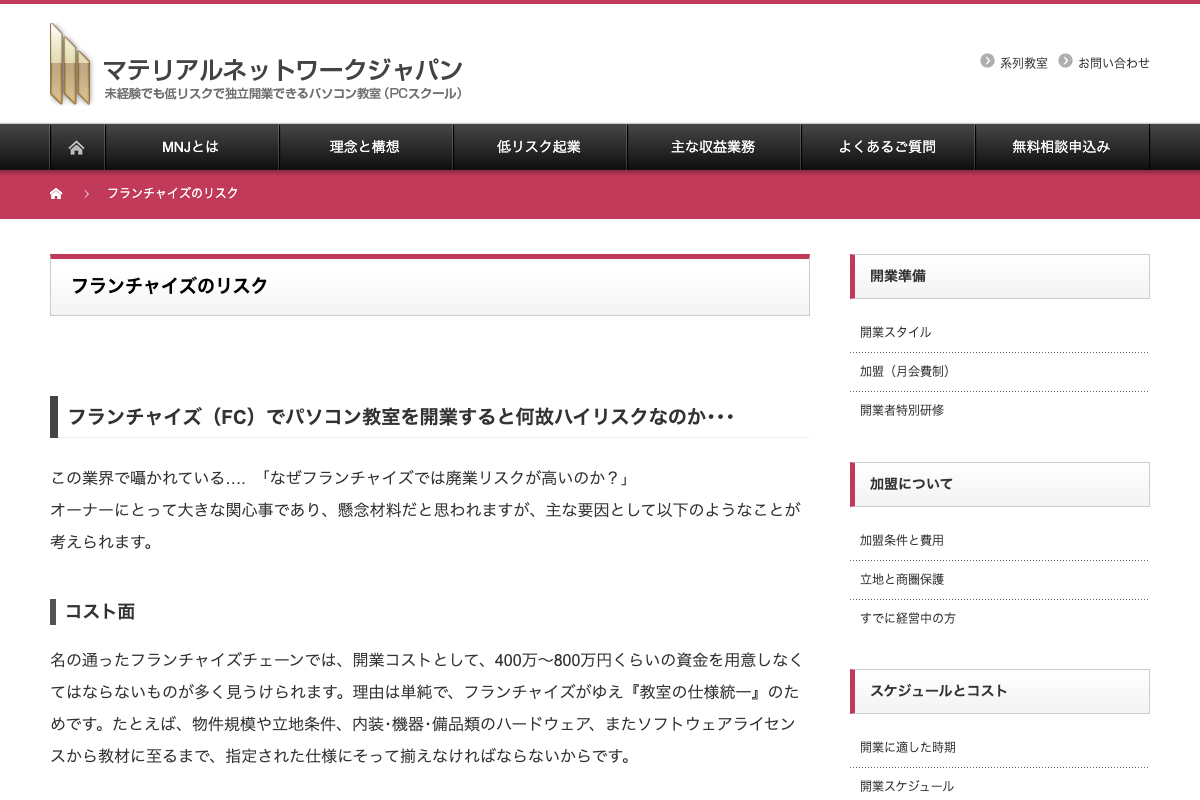The width and height of the screenshot is (1200, 800).
Task: Visit 立地と商圏保護 sidebar link
Action: (902, 579)
